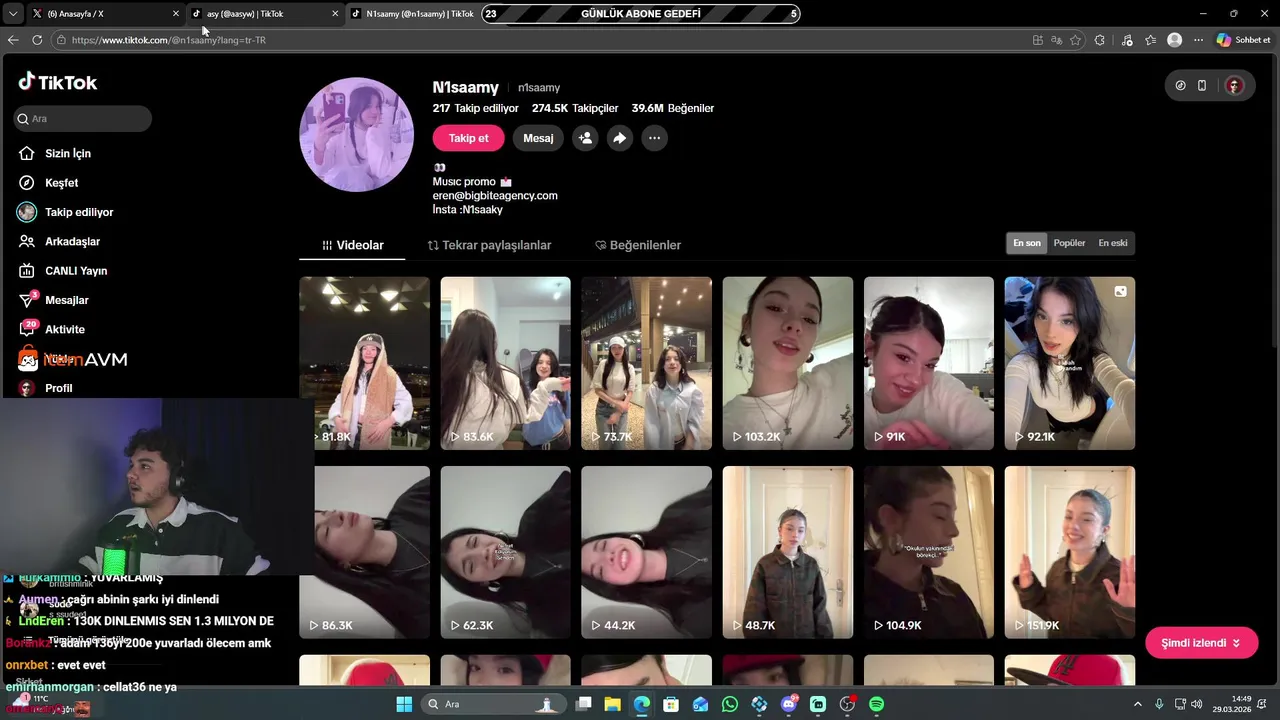
Task: Show hidden system tray icons
Action: [x=1138, y=704]
